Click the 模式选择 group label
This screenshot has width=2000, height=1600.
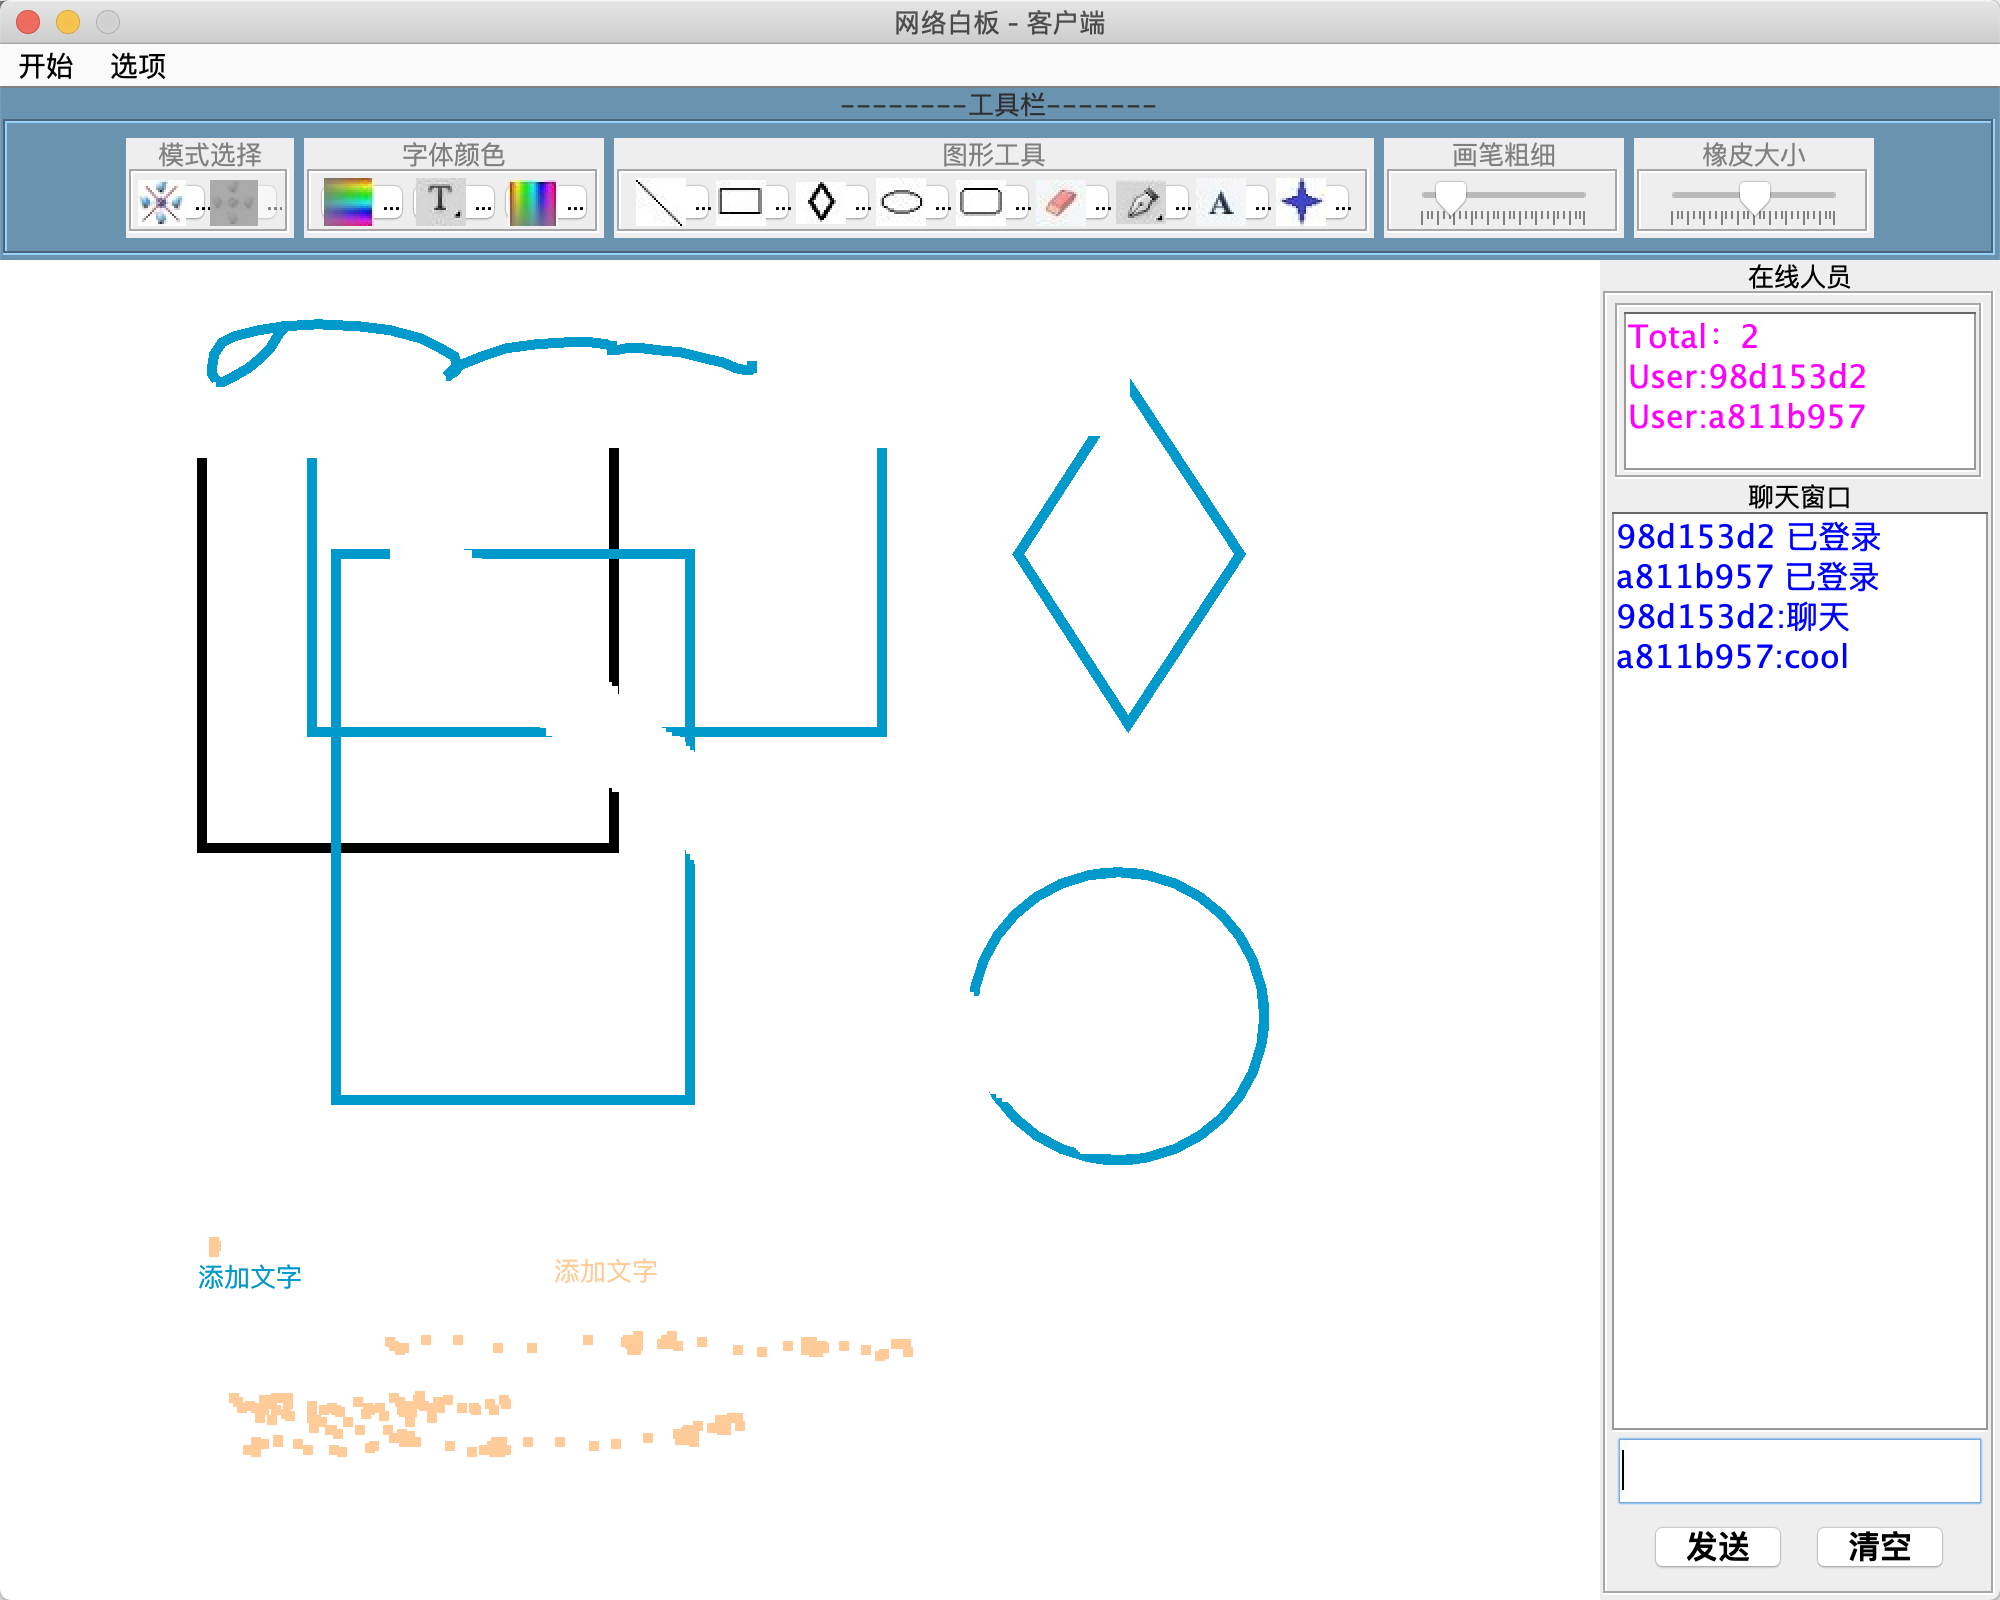pos(210,155)
